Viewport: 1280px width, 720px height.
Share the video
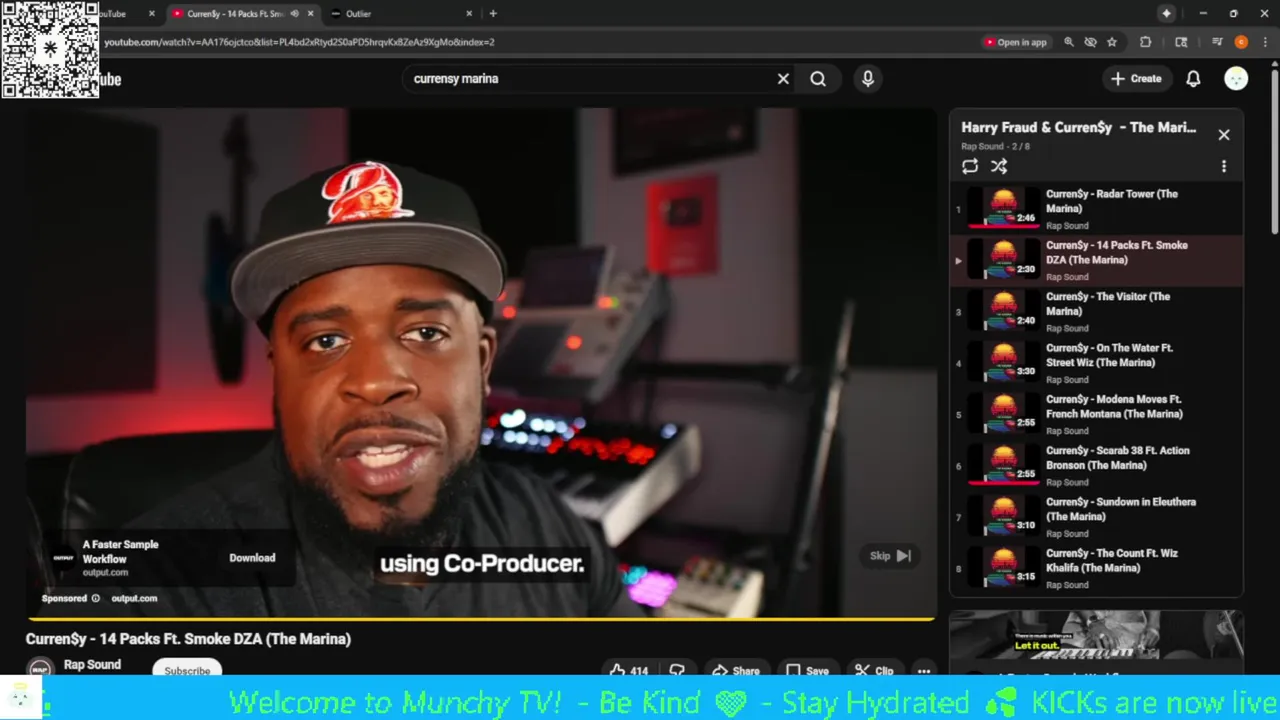[x=736, y=671]
